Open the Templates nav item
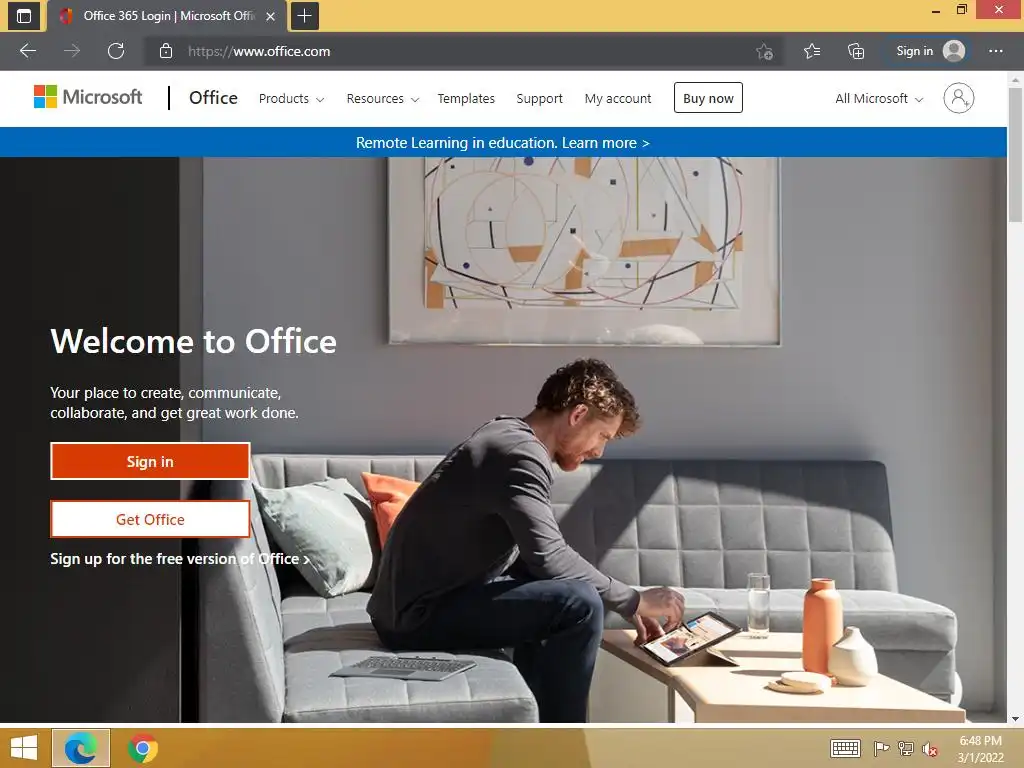 [x=466, y=99]
